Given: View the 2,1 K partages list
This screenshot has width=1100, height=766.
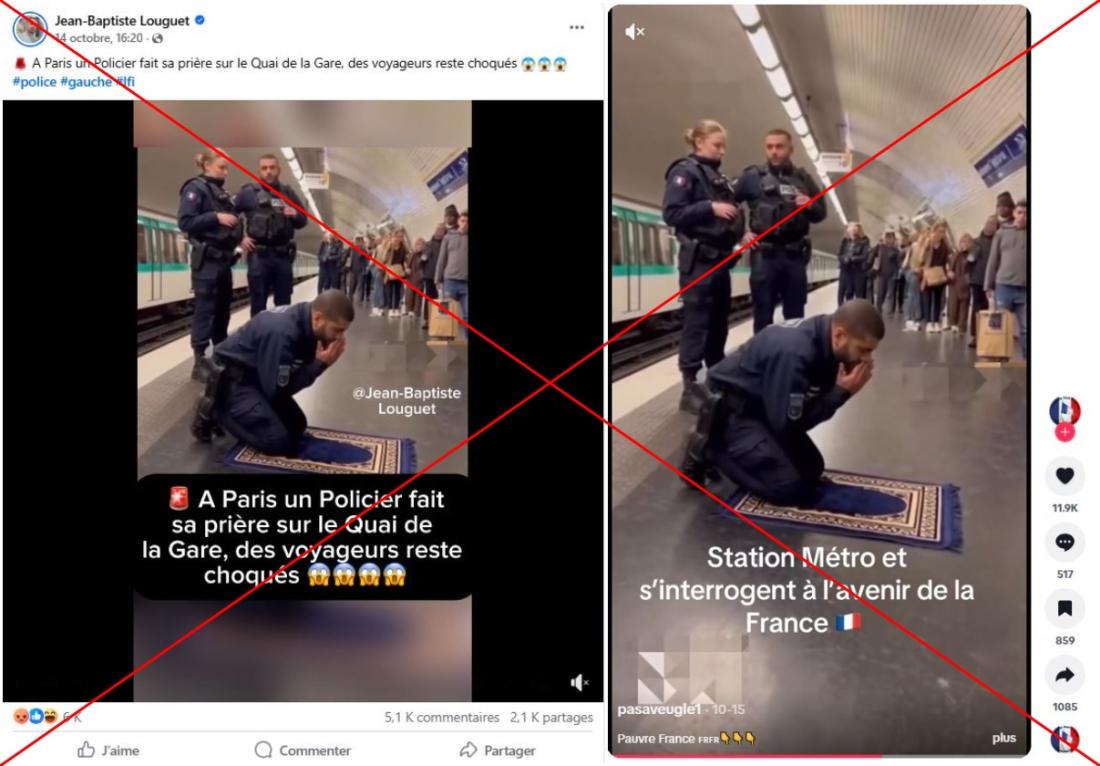Looking at the screenshot, I should 551,718.
